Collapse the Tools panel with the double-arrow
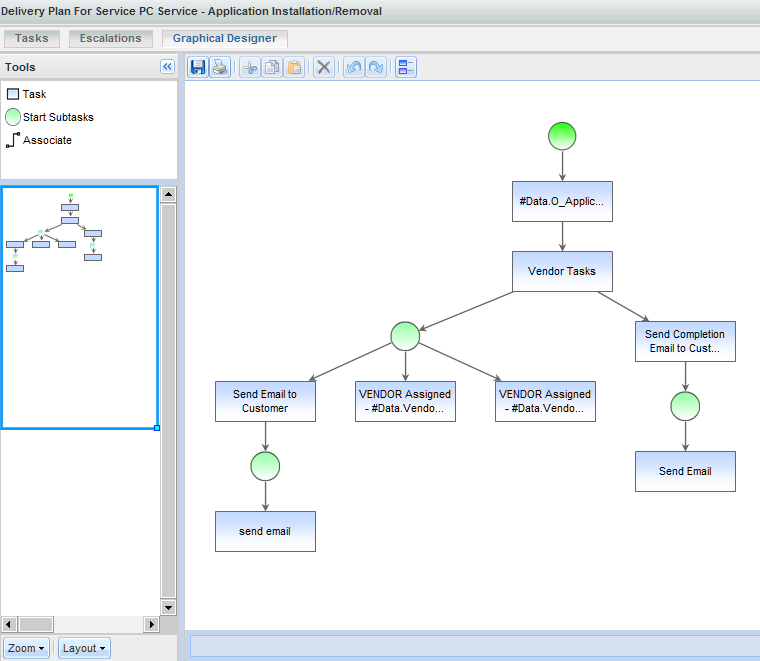Viewport: 760px width, 661px height. [167, 67]
